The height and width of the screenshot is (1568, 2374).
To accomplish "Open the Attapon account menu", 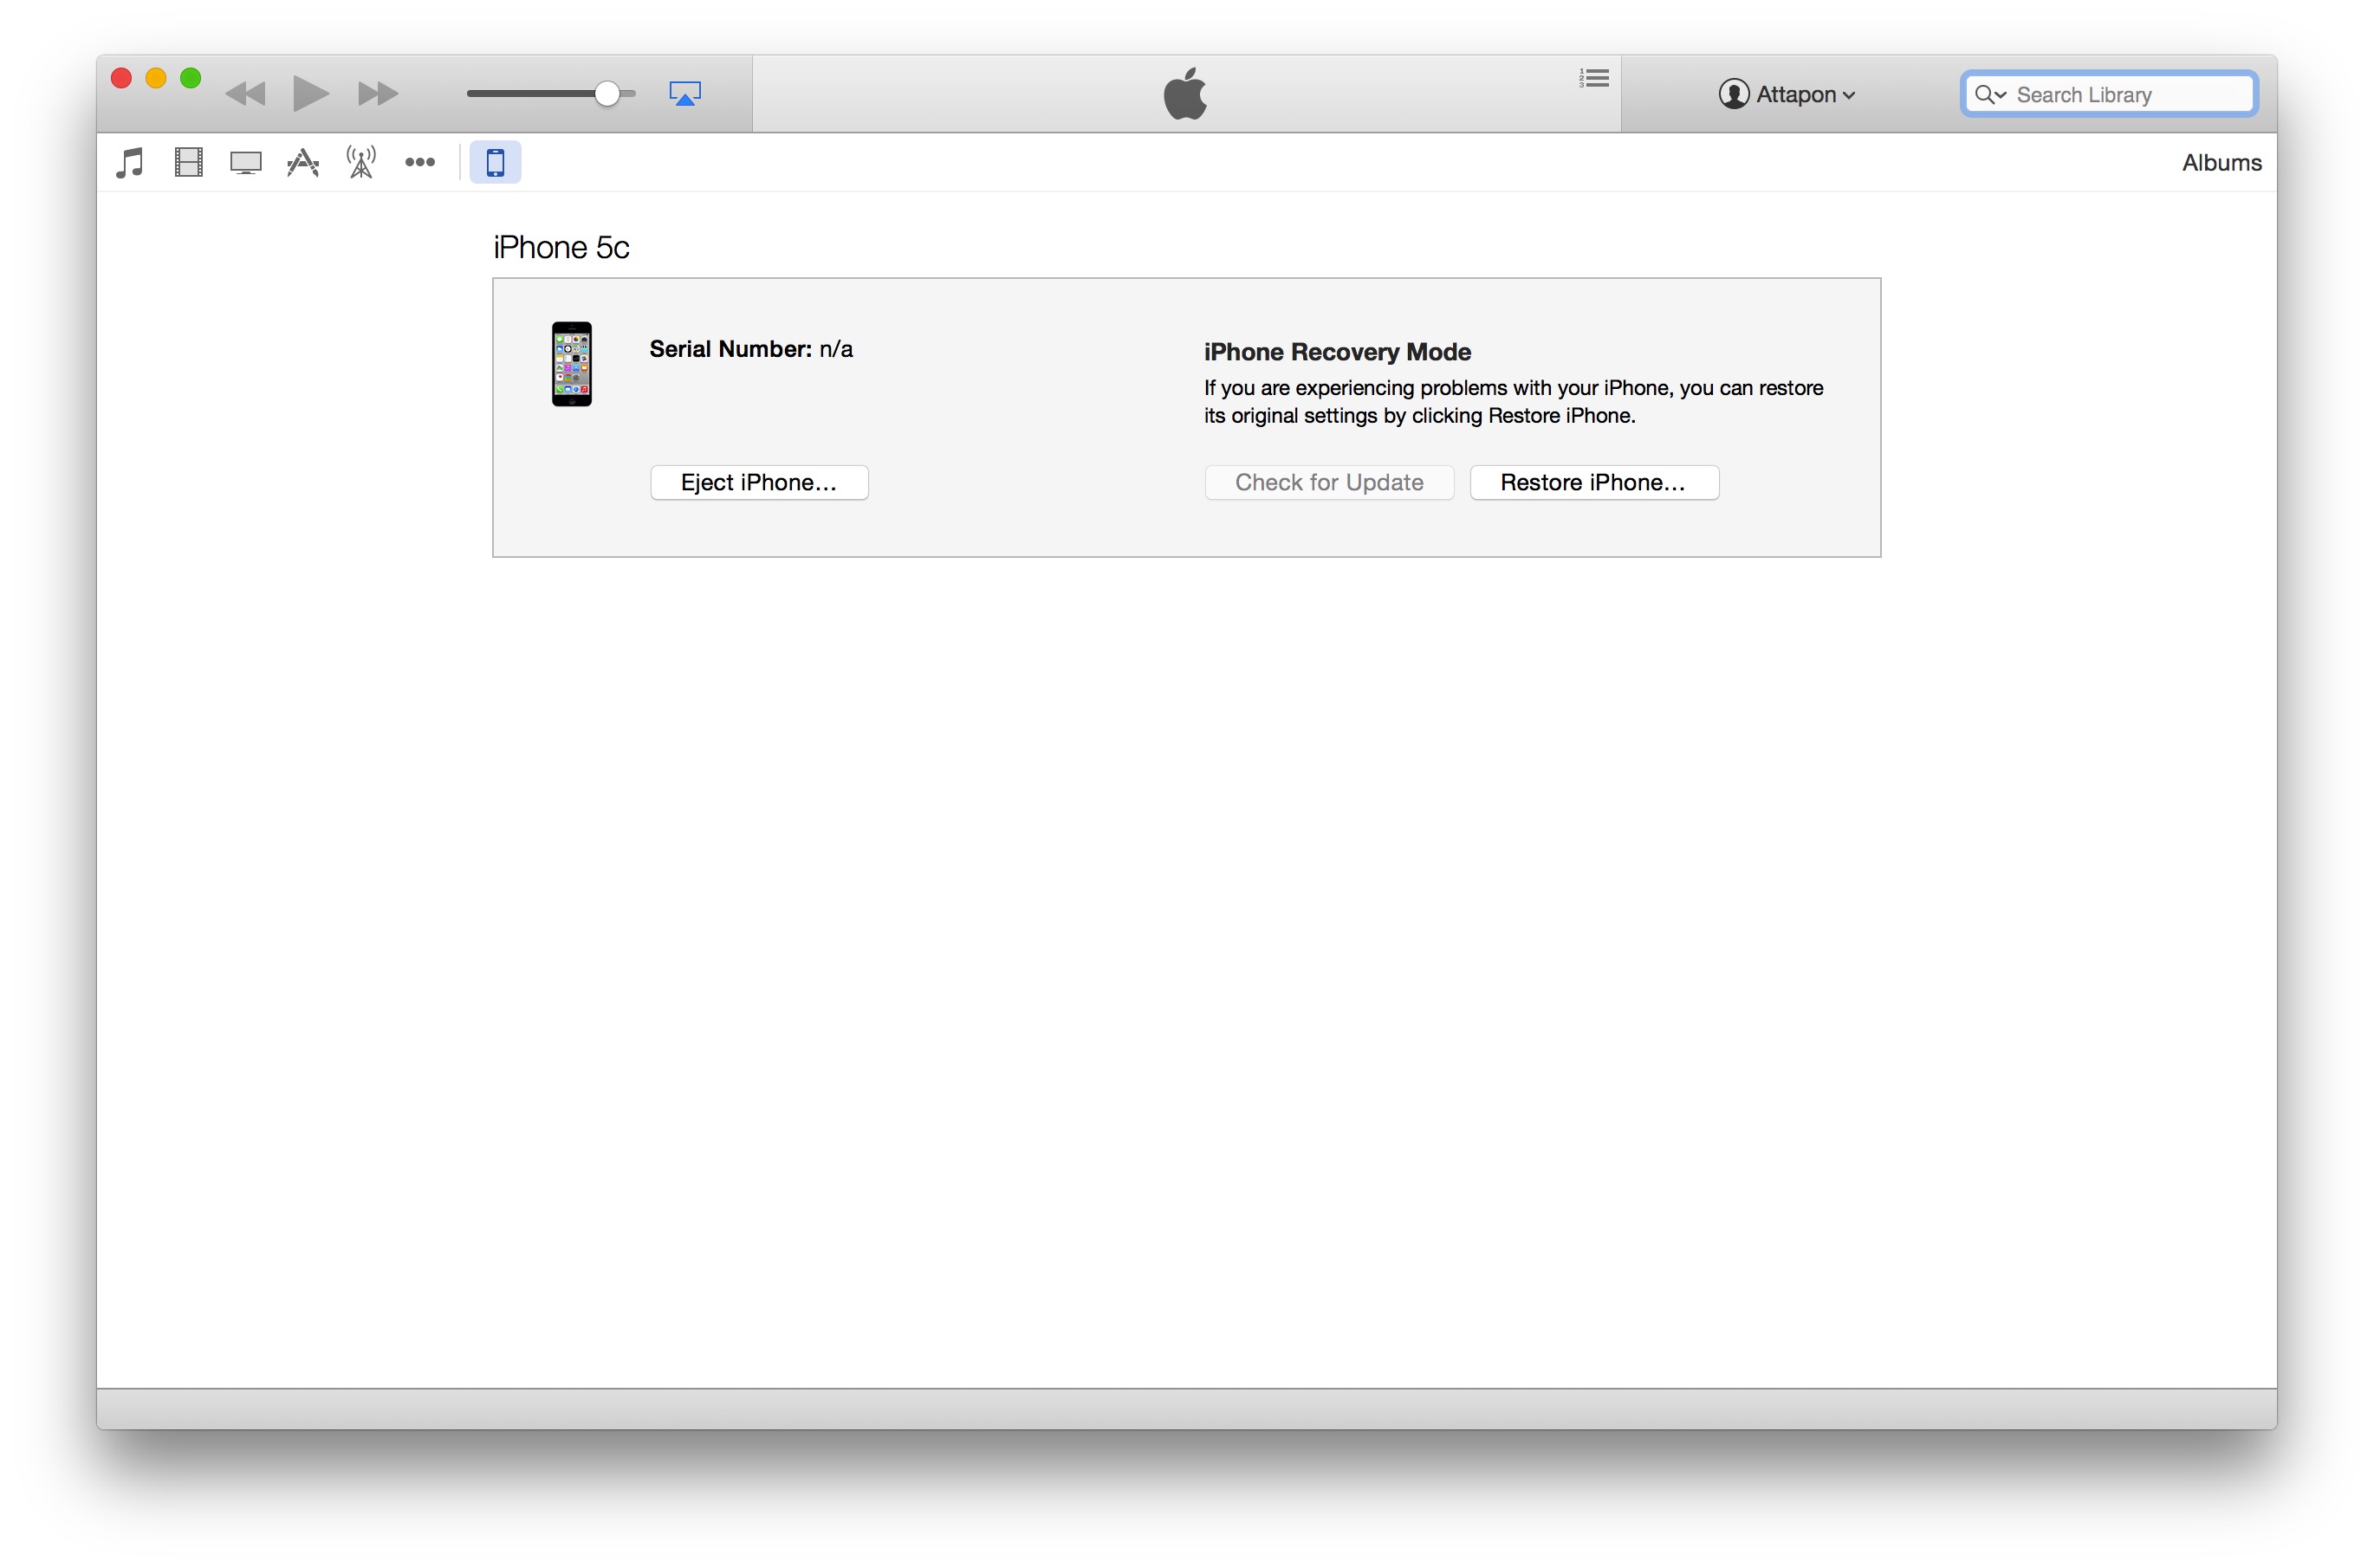I will click(1787, 94).
